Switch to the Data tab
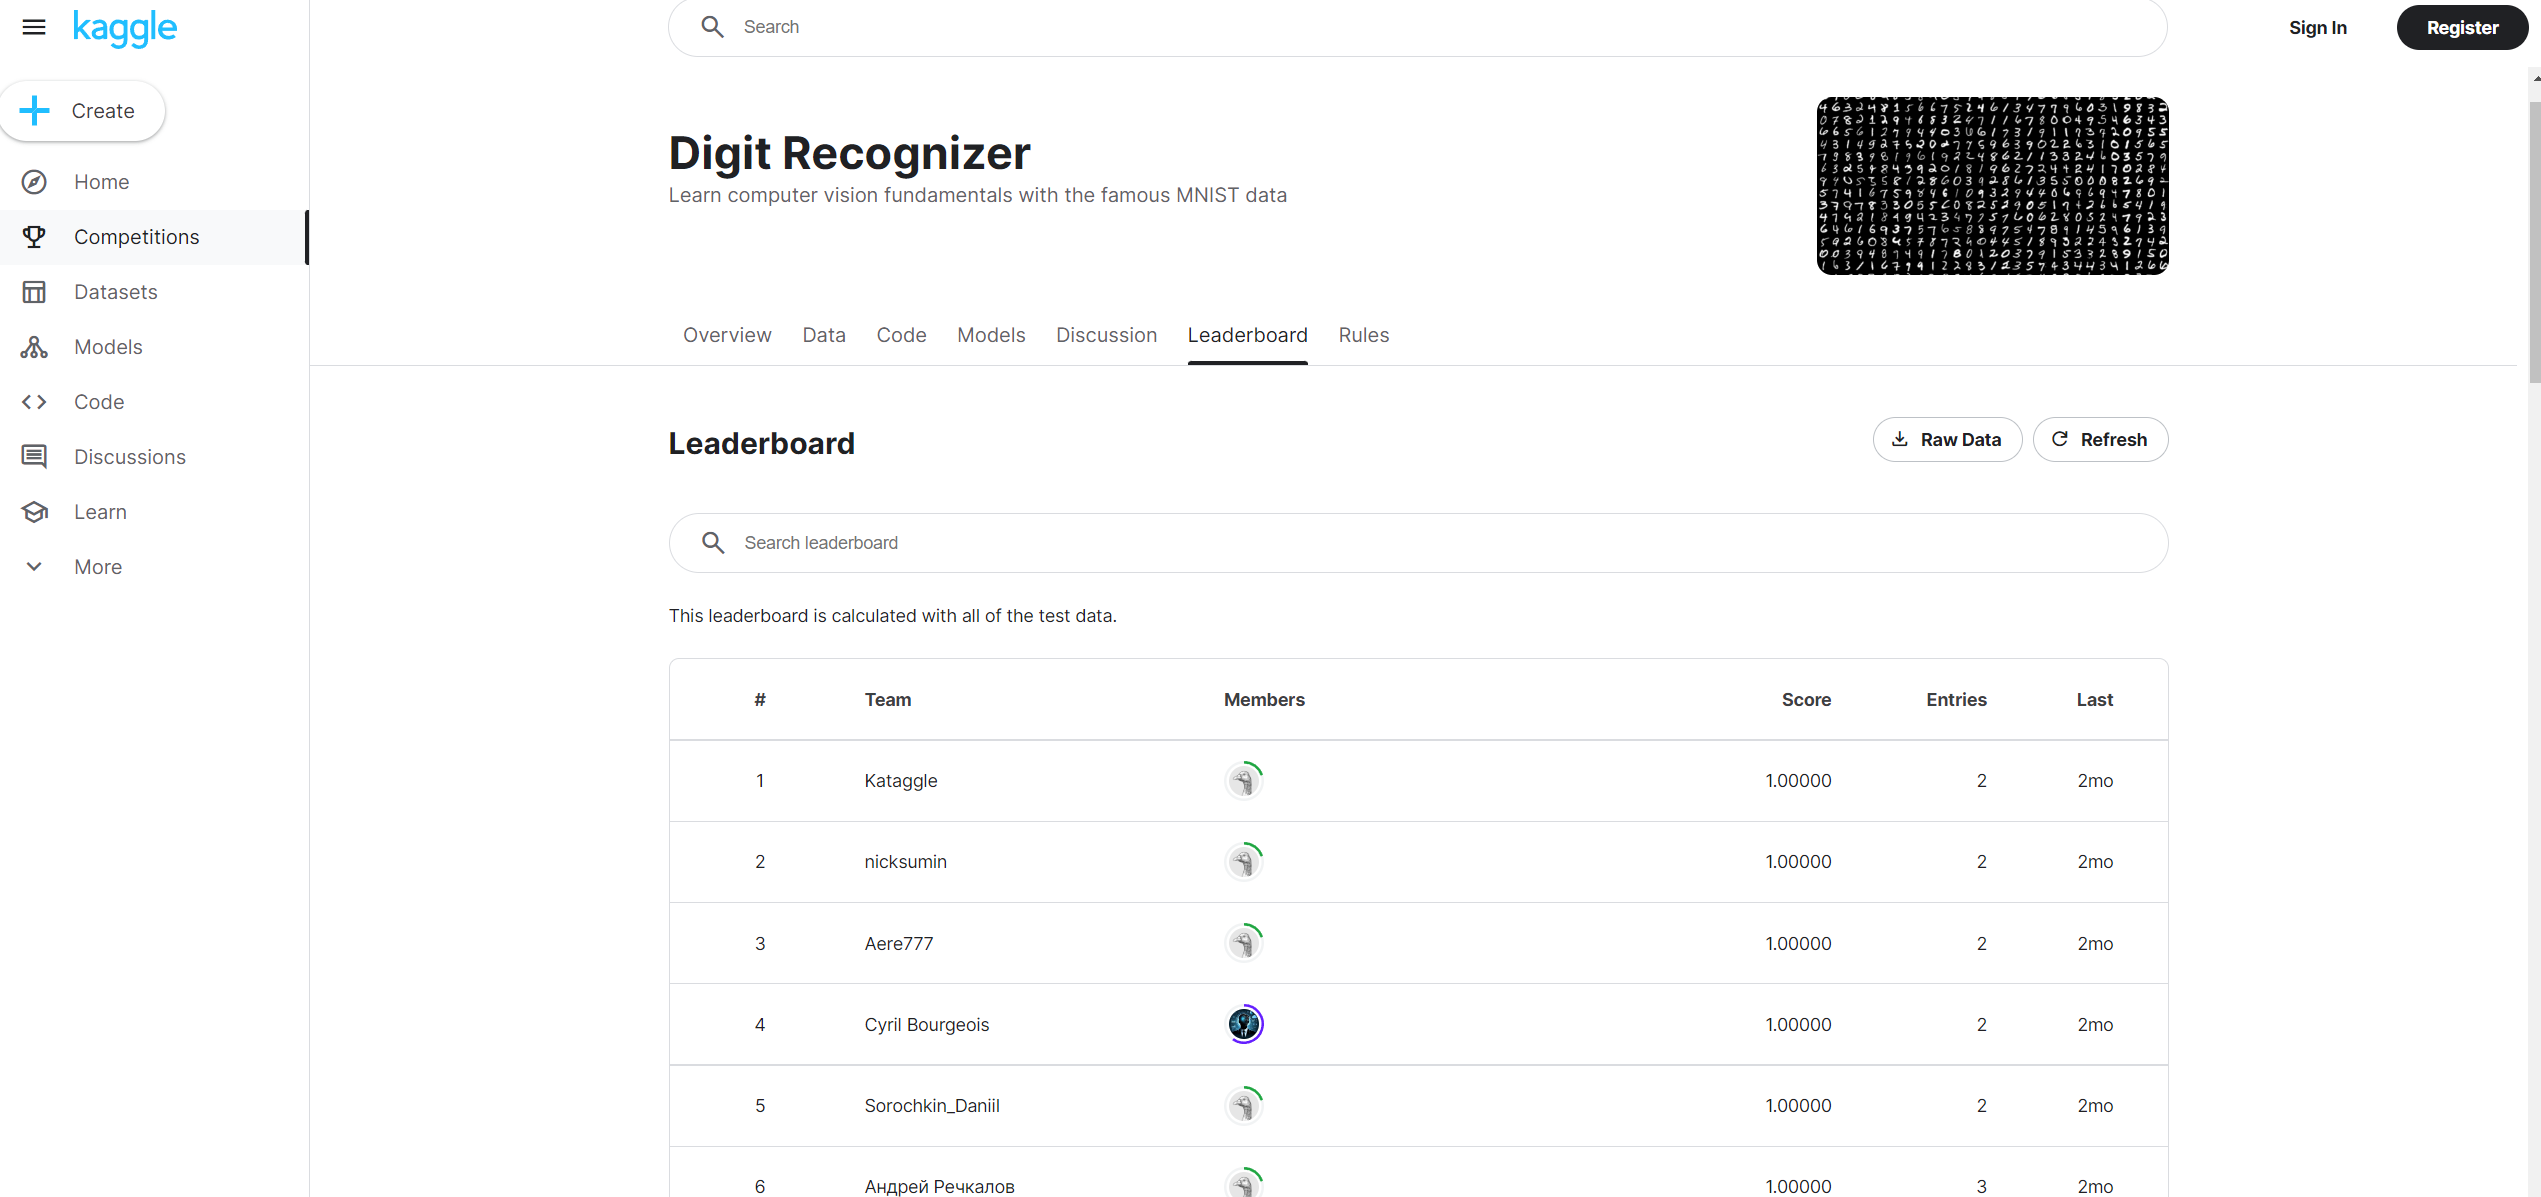 tap(824, 335)
